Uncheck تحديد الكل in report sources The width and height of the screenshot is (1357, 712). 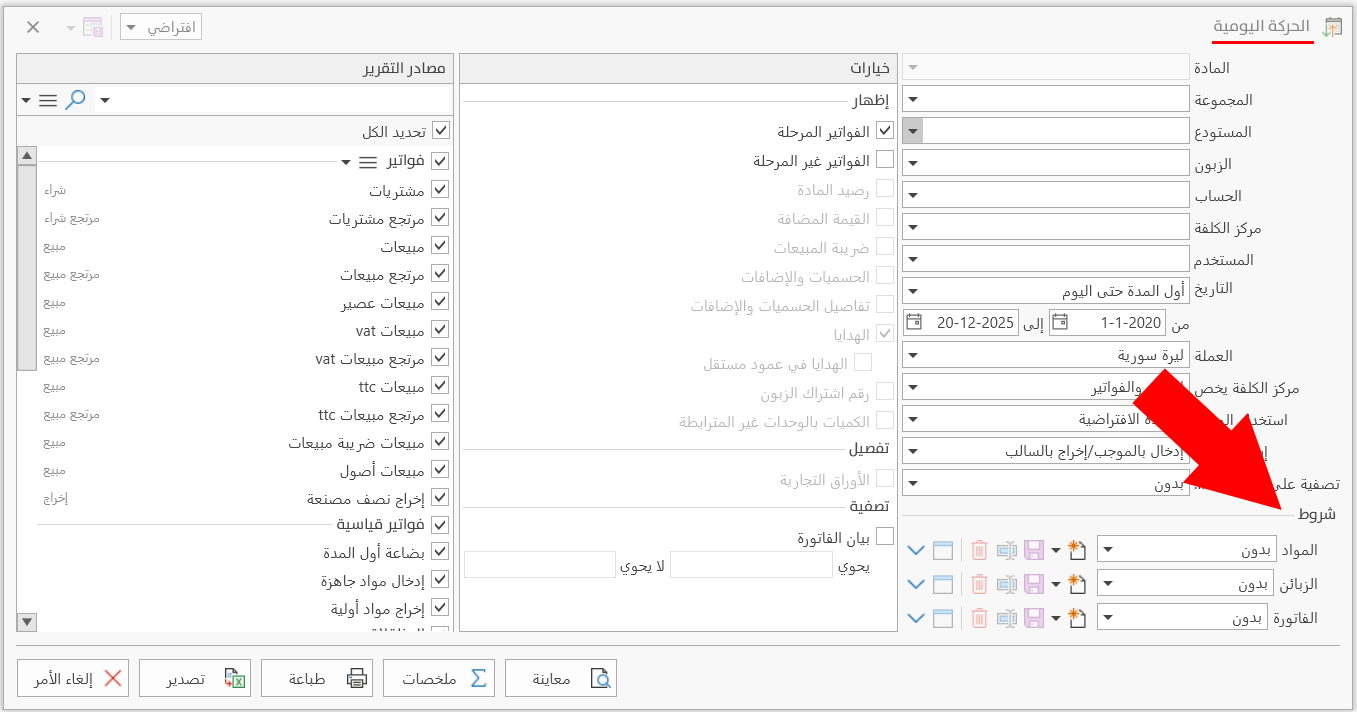tap(441, 129)
